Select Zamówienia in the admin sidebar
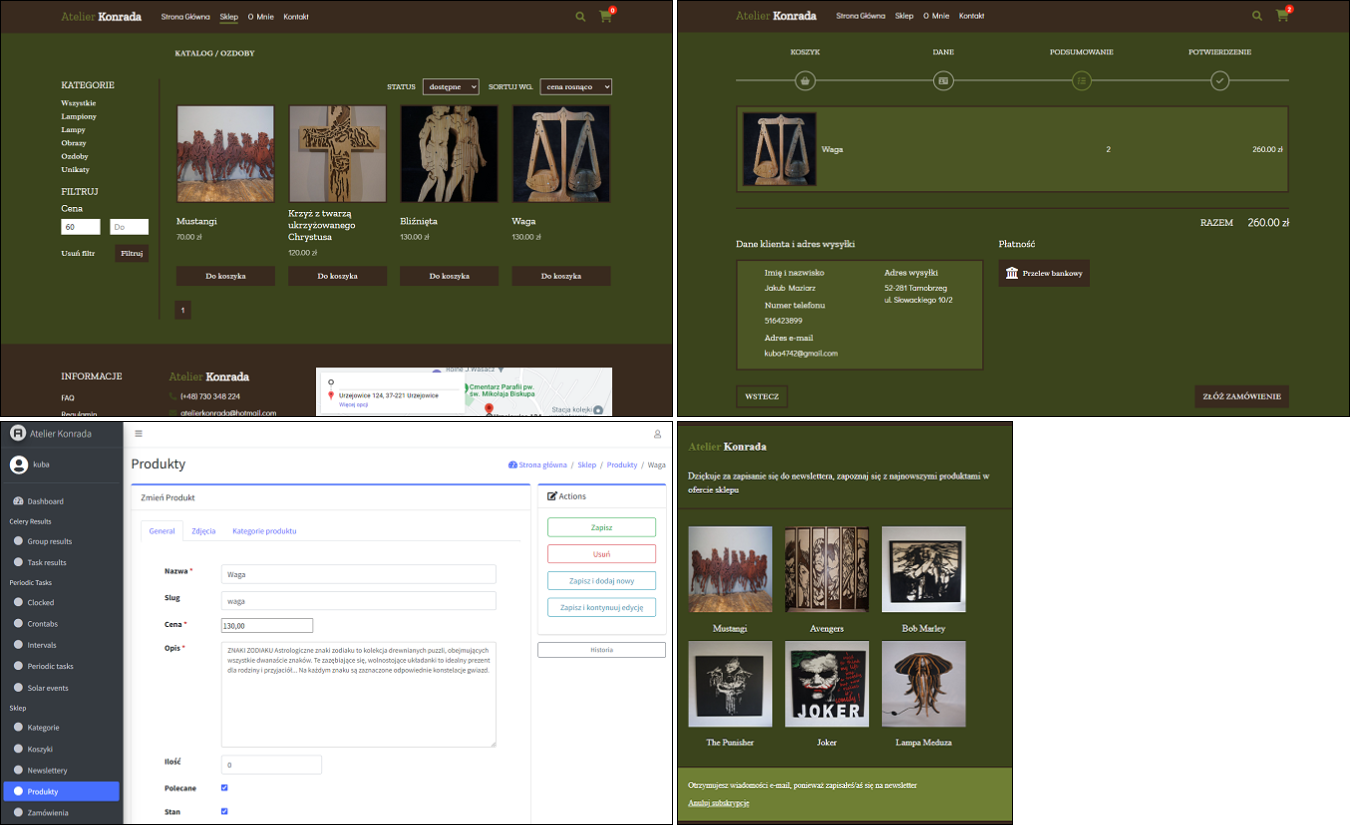This screenshot has width=1350, height=825. [x=50, y=812]
